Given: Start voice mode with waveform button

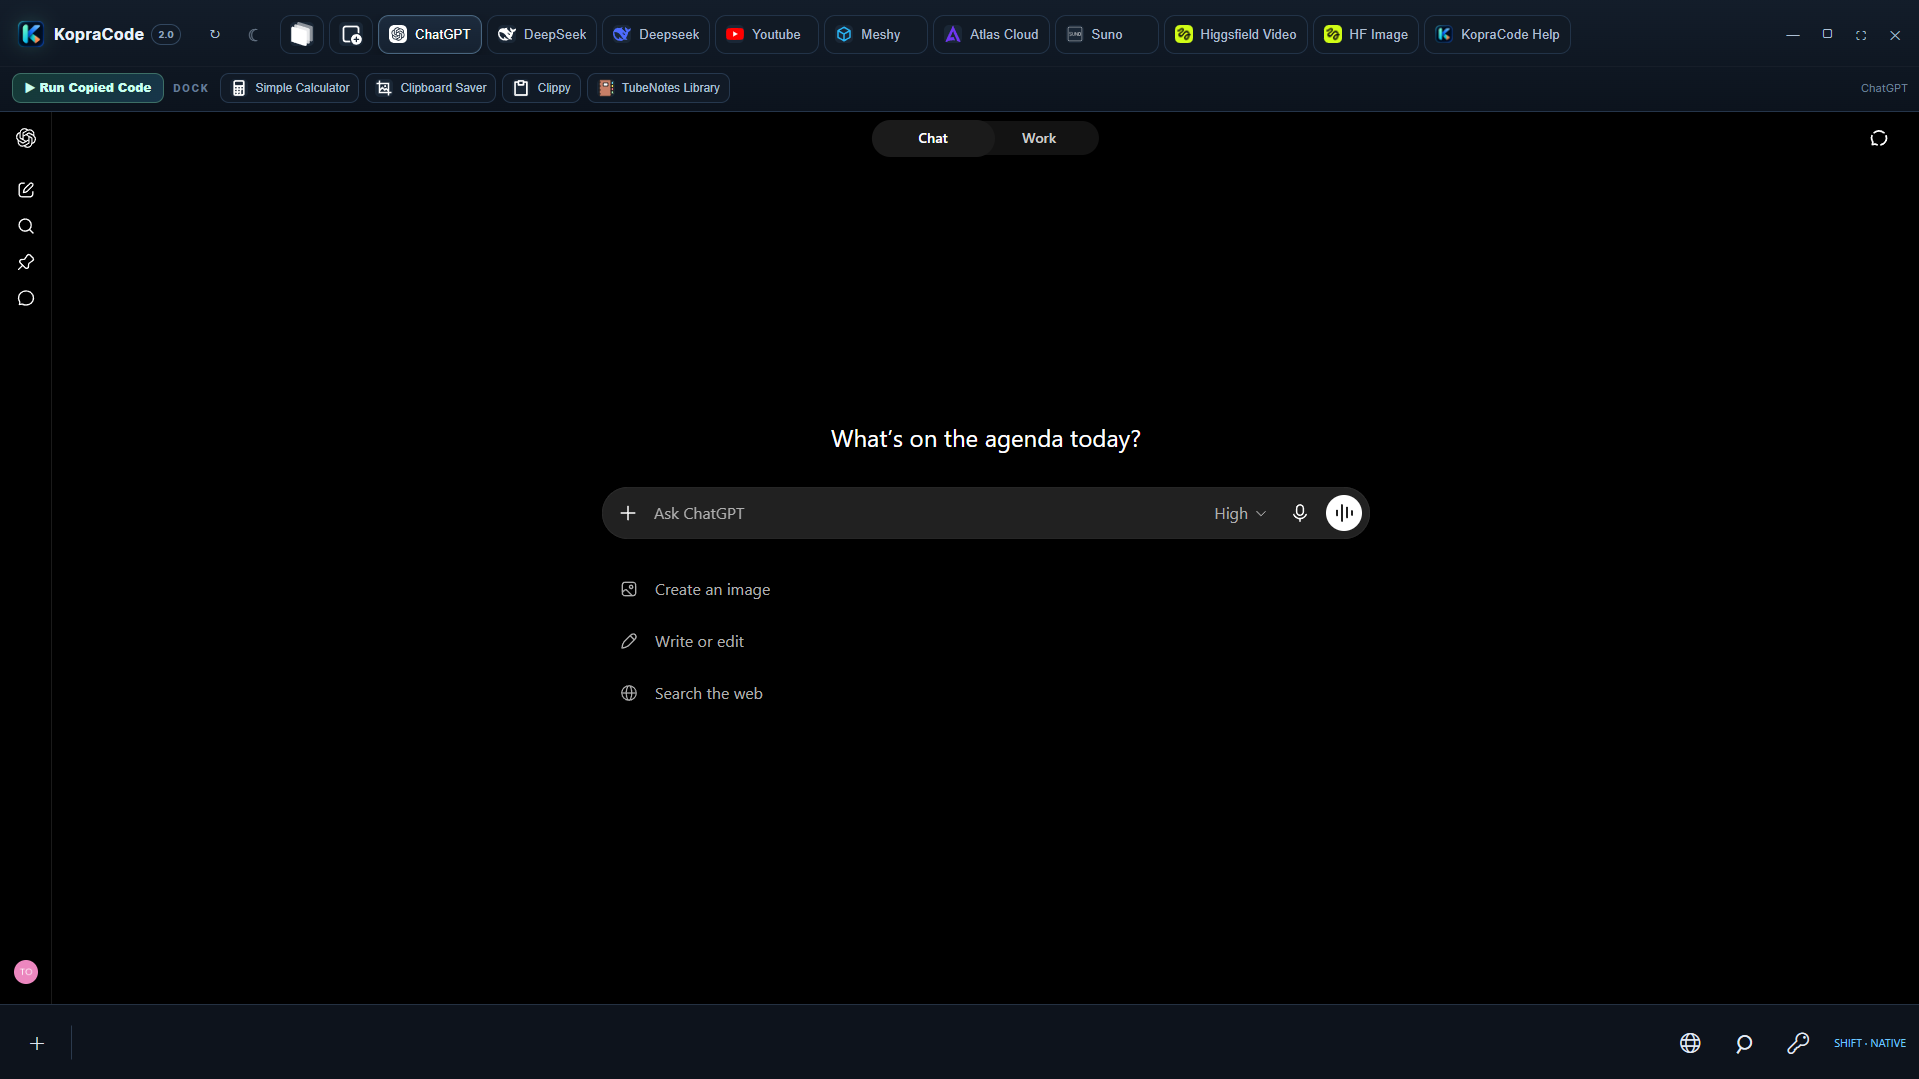Looking at the screenshot, I should (1344, 513).
